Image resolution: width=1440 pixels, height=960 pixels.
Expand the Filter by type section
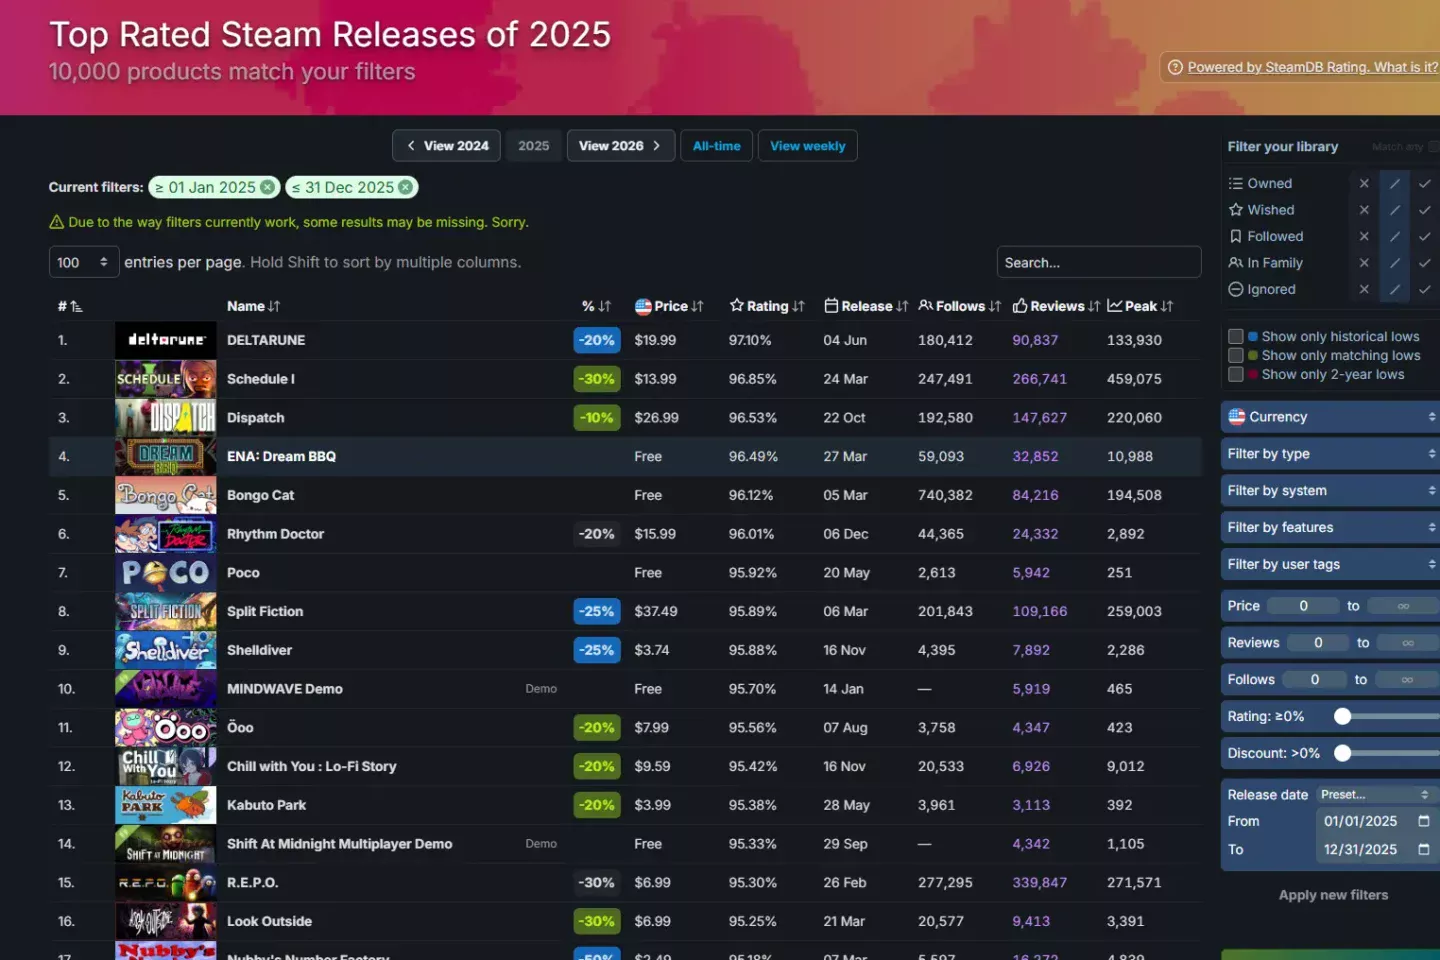pyautogui.click(x=1328, y=453)
